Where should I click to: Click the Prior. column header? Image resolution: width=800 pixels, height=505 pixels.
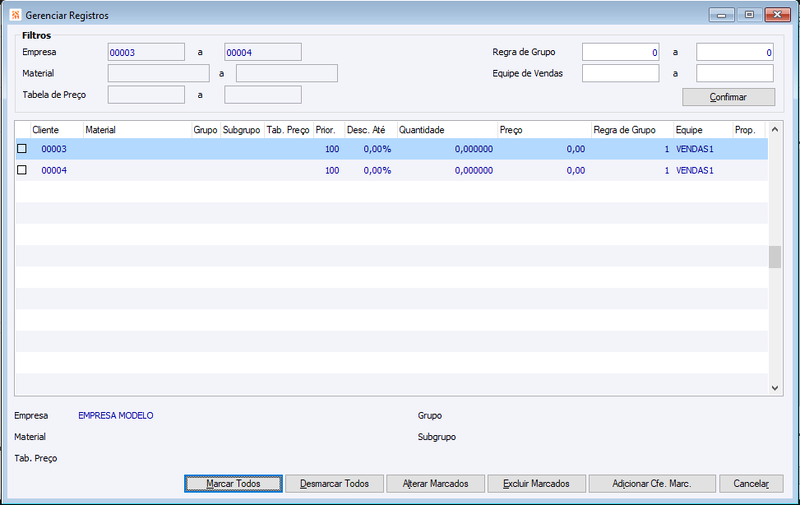(x=329, y=130)
